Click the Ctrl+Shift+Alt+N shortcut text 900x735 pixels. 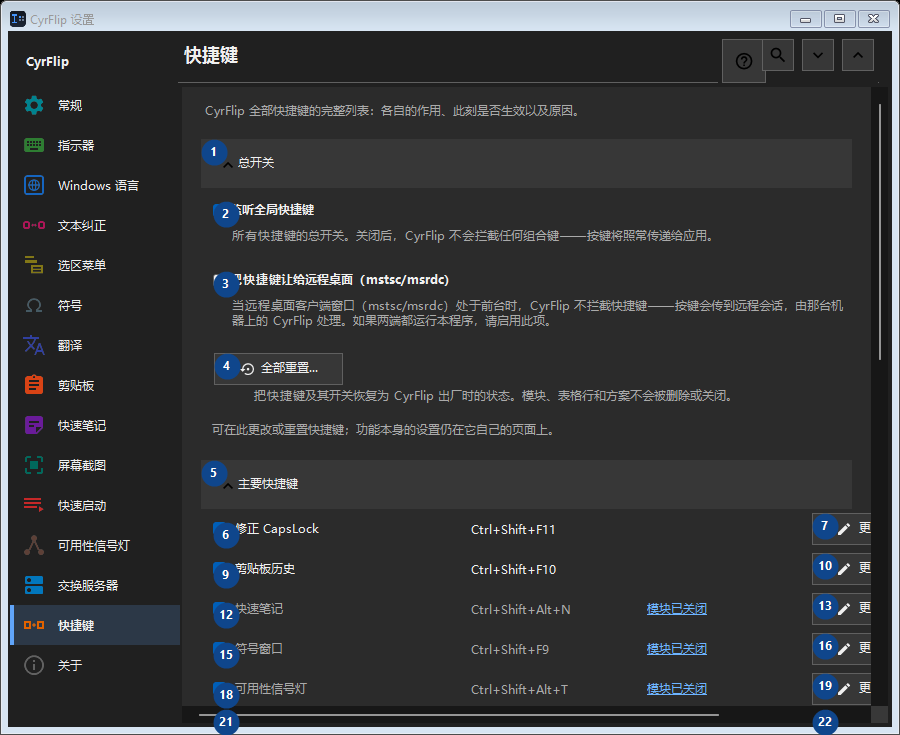(521, 610)
